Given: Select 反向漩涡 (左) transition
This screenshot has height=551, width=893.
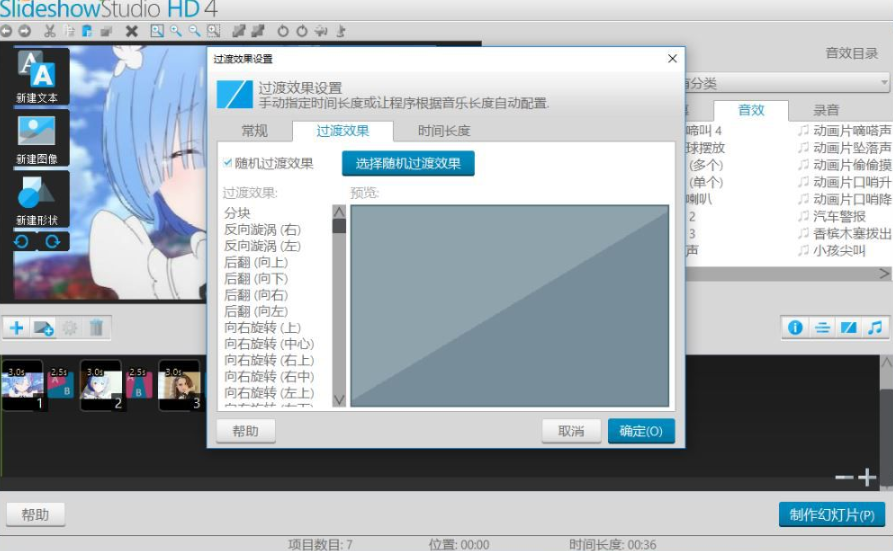Looking at the screenshot, I should (263, 246).
